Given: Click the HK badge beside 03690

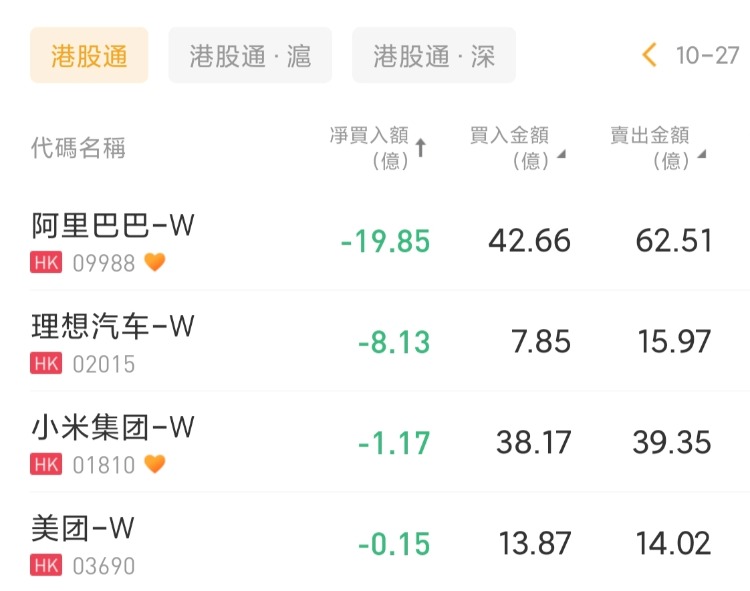Looking at the screenshot, I should pyautogui.click(x=46, y=565).
